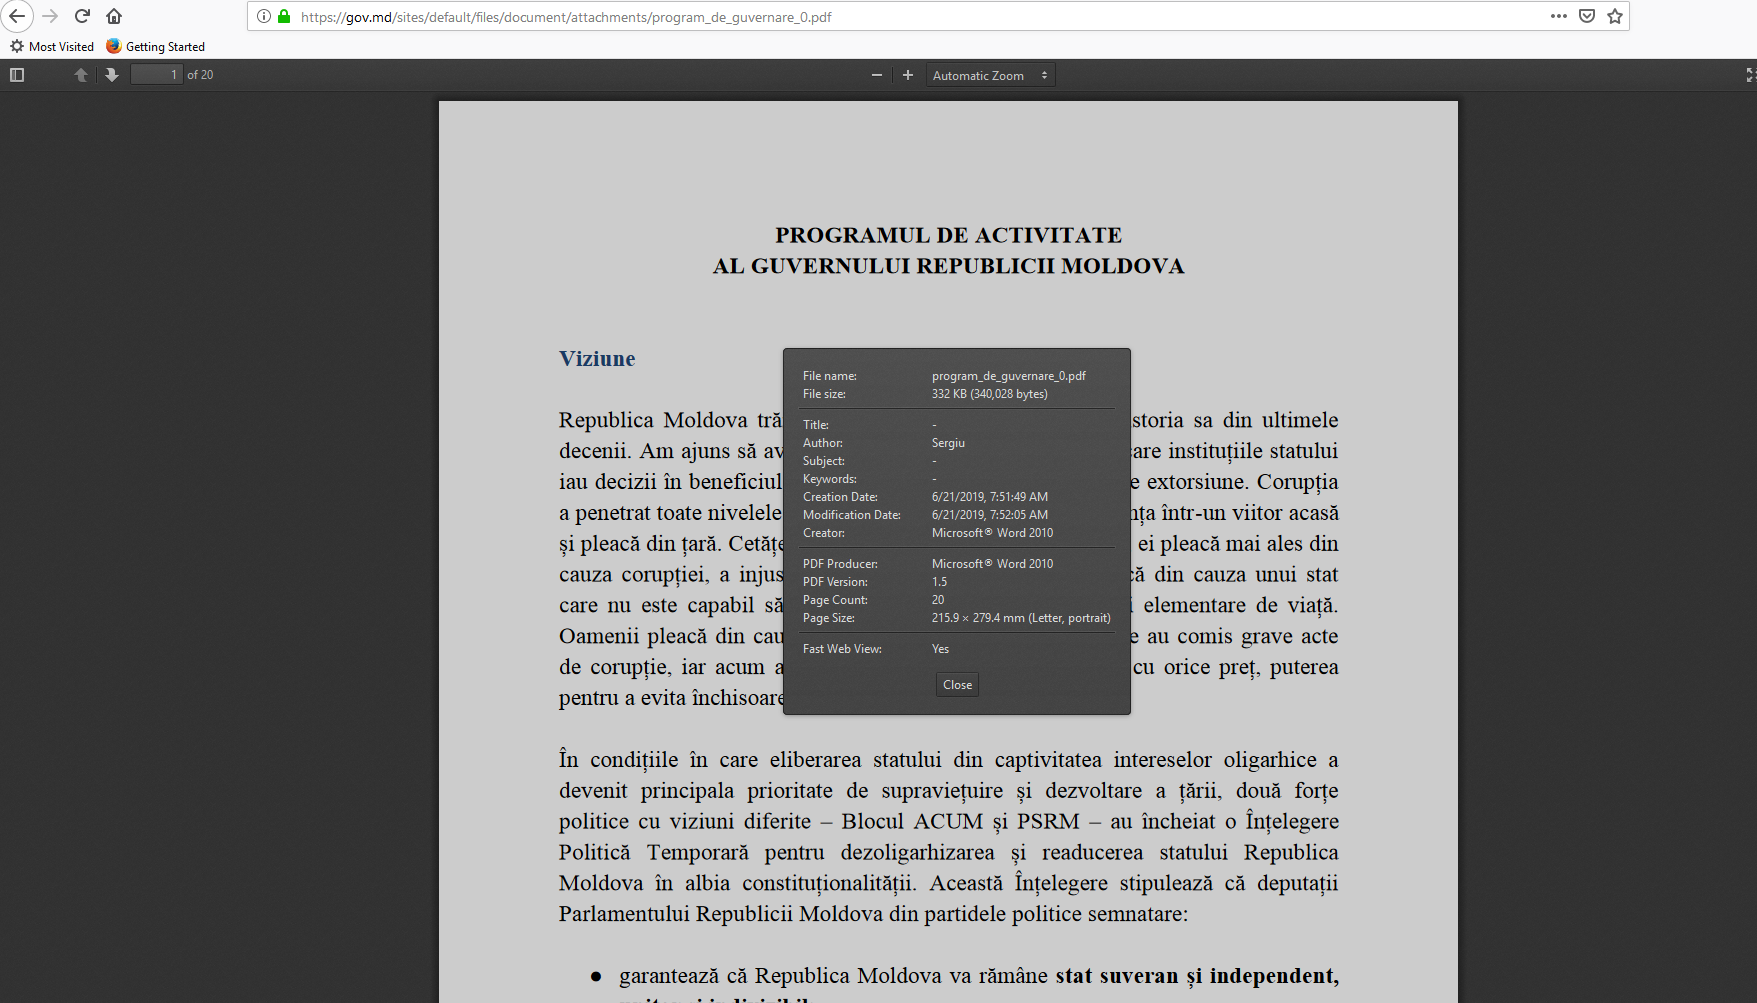Open the Getting Started bookmark
Viewport: 1757px width, 1003px height.
(156, 47)
